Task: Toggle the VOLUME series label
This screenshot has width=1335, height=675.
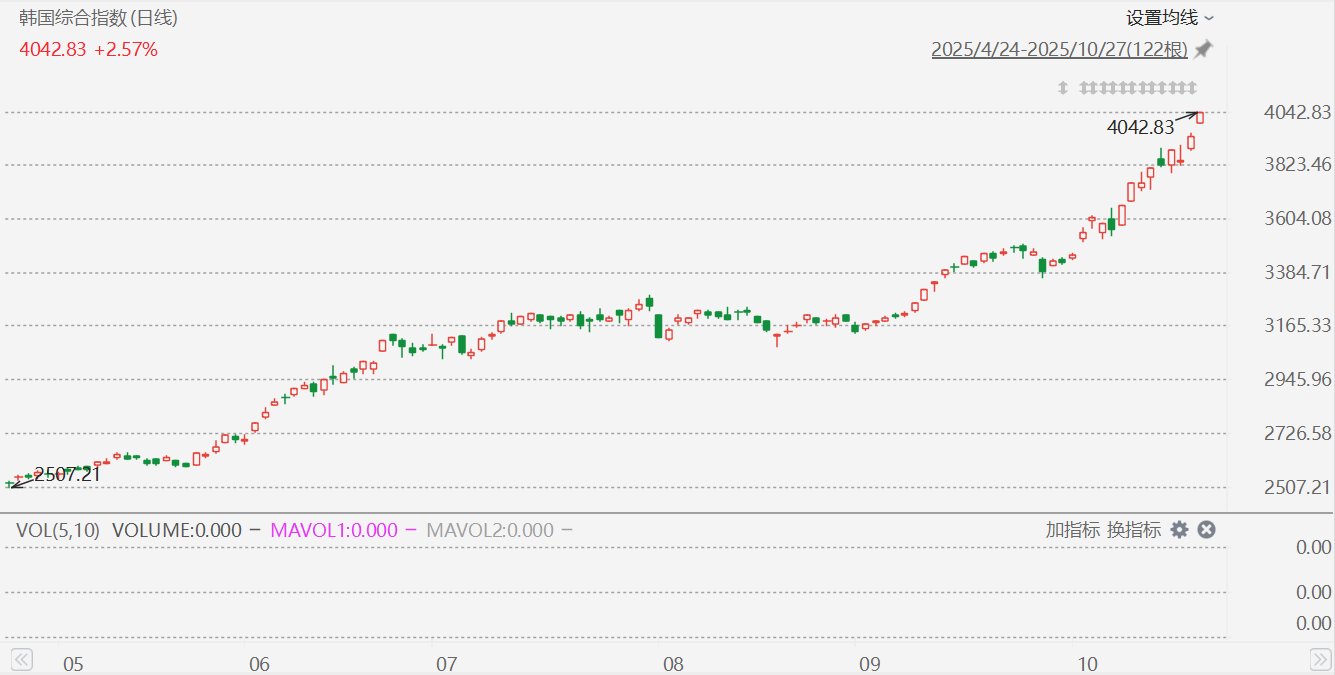Action: tap(176, 530)
